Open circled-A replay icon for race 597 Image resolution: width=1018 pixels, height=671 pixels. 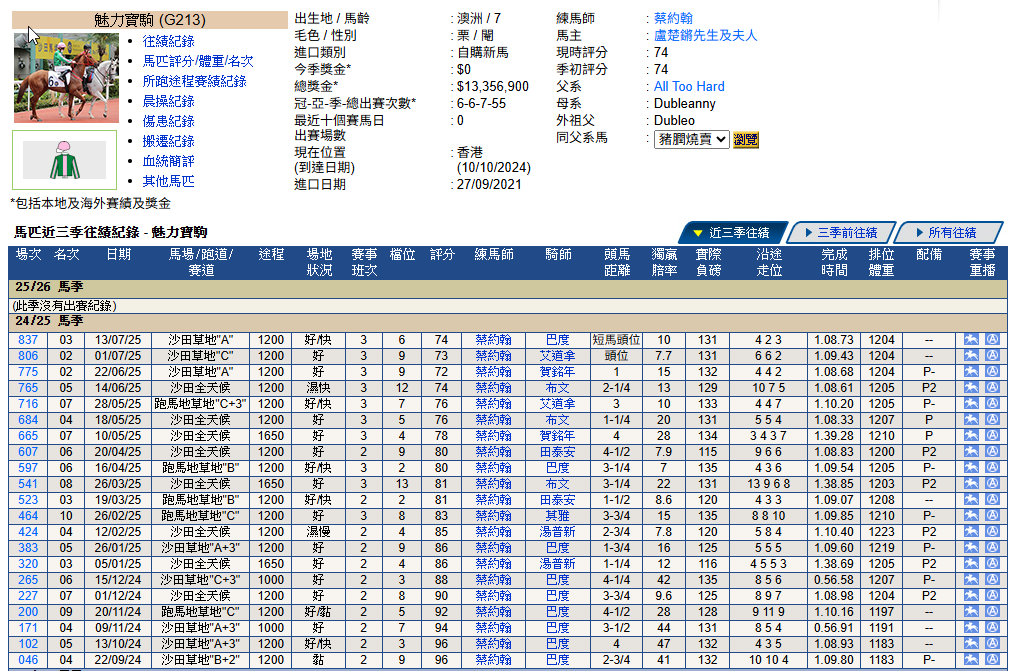(x=992, y=467)
